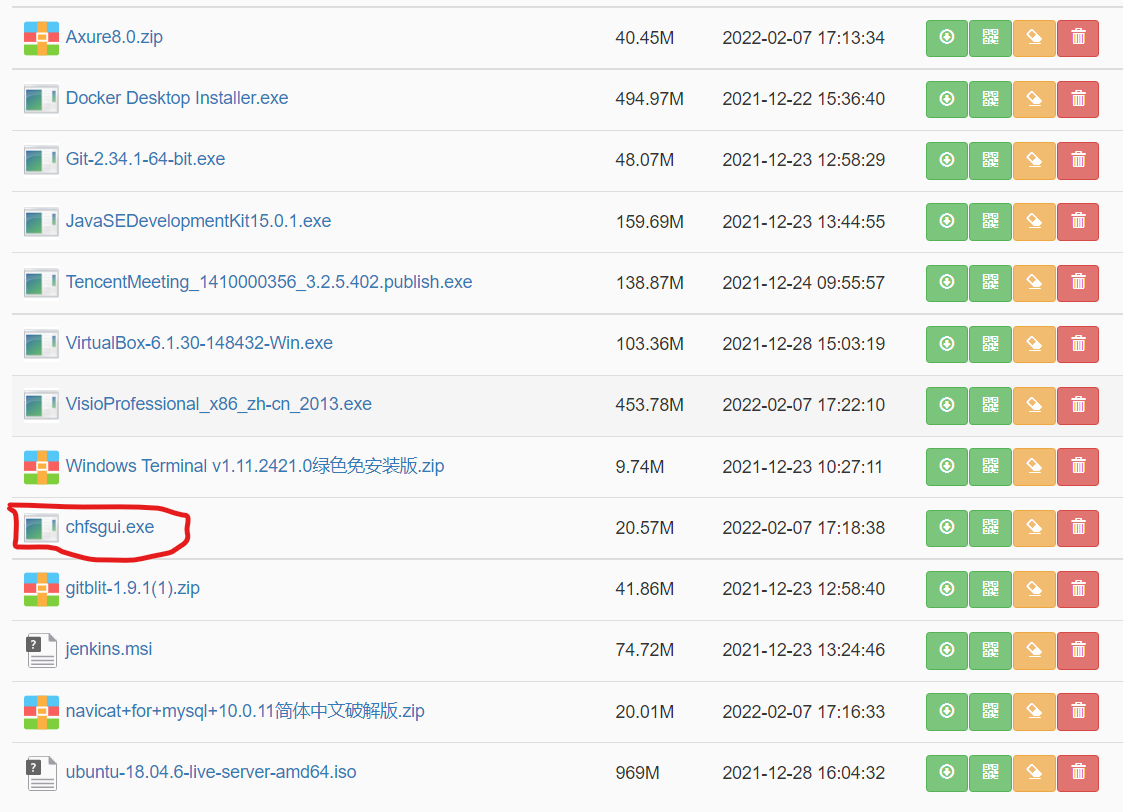Open the Windows Terminal v1.11.2421.0 zip link
This screenshot has width=1123, height=812.
point(255,466)
